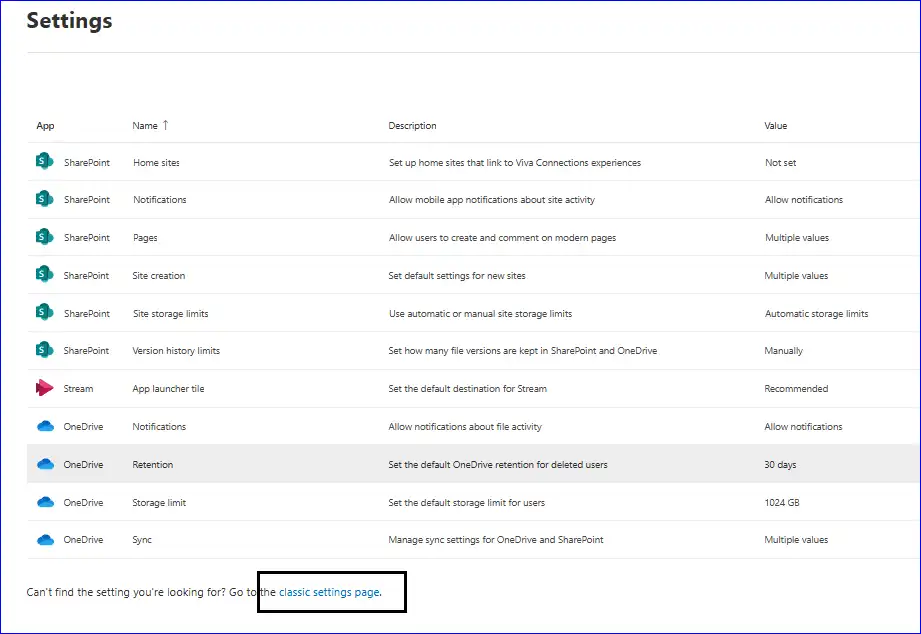Screen dimensions: 921x634
Task: Click SharePoint icon in Home sites row
Action: [x=44, y=162]
